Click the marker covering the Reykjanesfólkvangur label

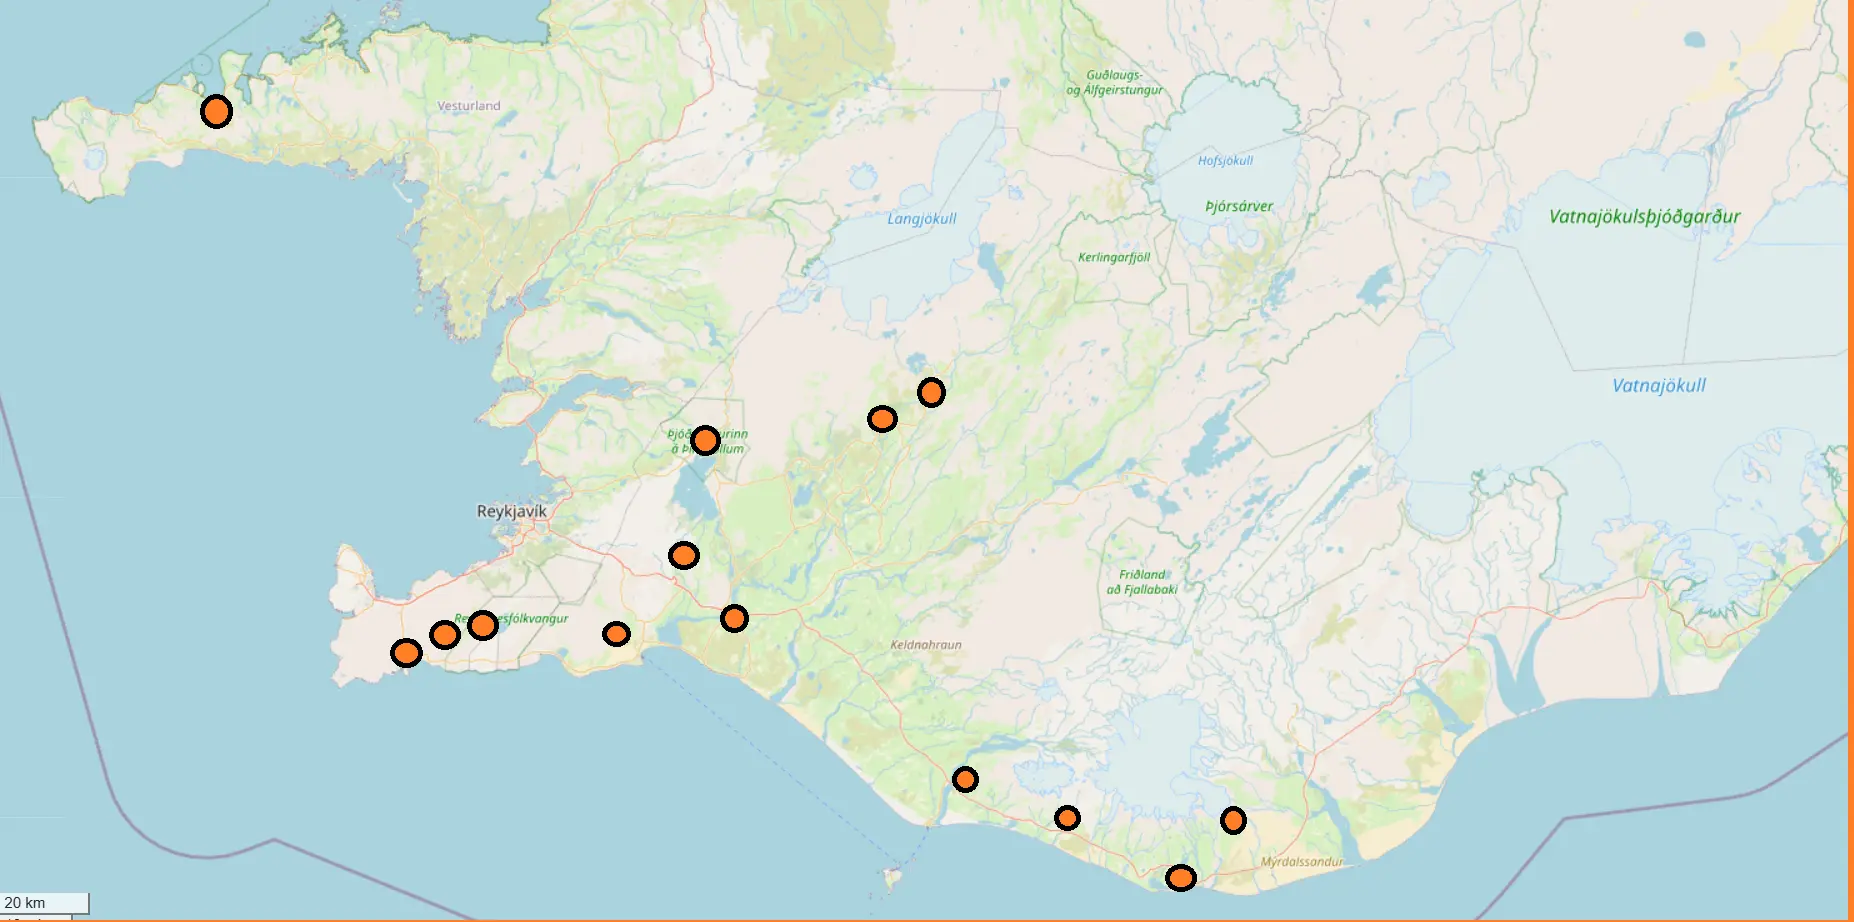click(483, 625)
